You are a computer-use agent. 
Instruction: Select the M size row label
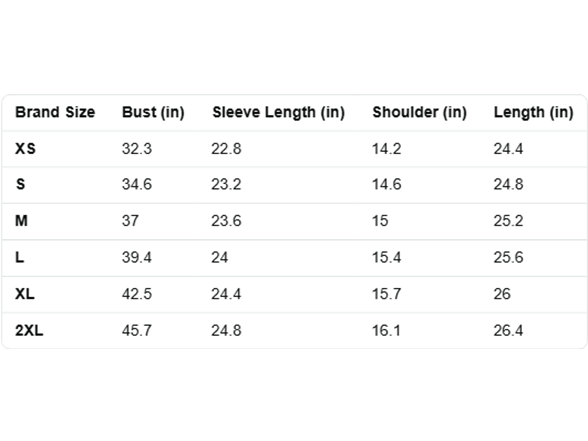point(21,220)
